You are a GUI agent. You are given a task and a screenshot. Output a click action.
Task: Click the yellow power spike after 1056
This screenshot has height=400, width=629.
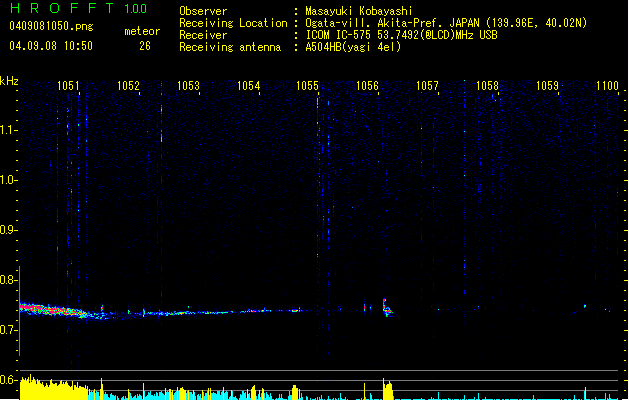click(x=388, y=389)
